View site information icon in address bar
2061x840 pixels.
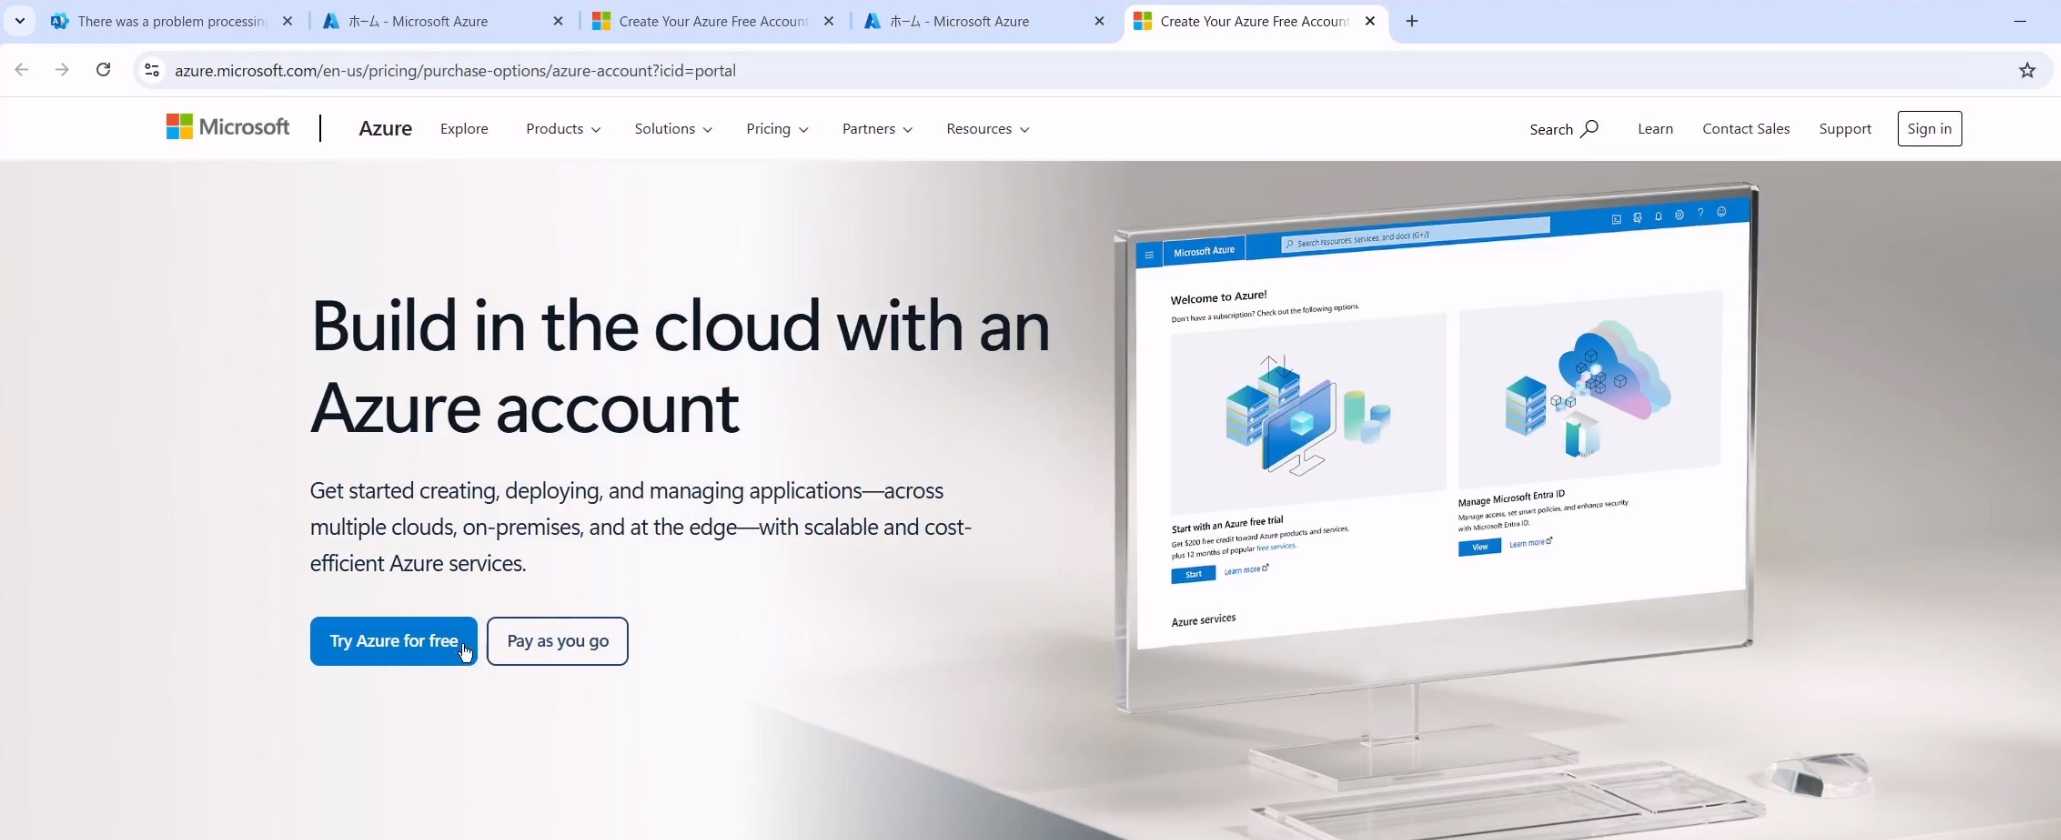[x=152, y=70]
